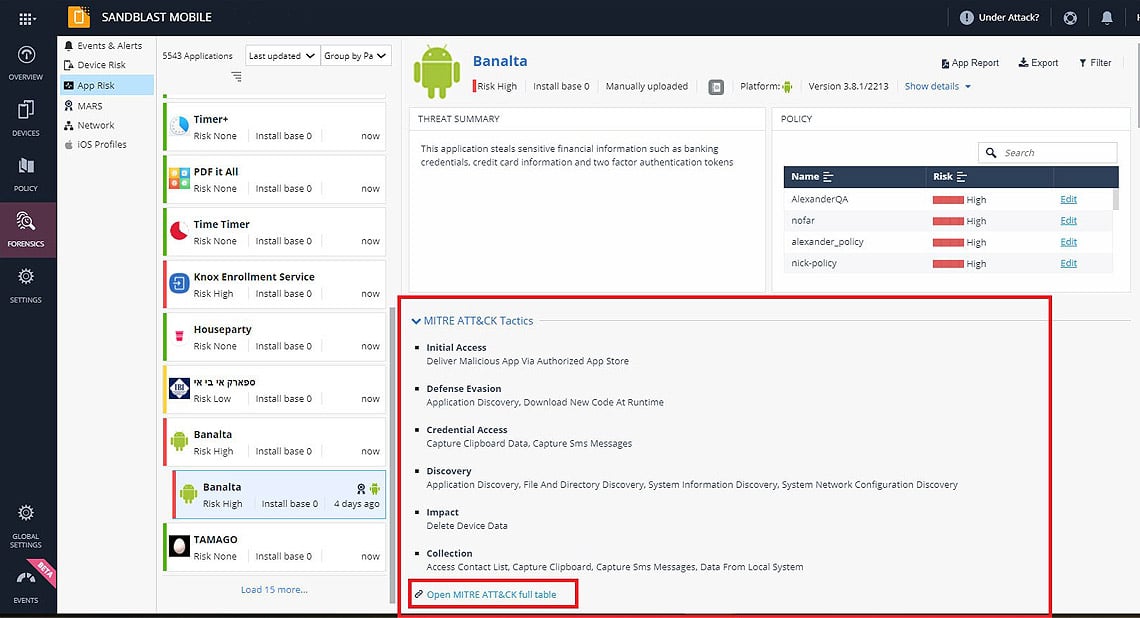Viewport: 1140px width, 618px height.
Task: Click the PDF it All app icon
Action: (x=179, y=178)
